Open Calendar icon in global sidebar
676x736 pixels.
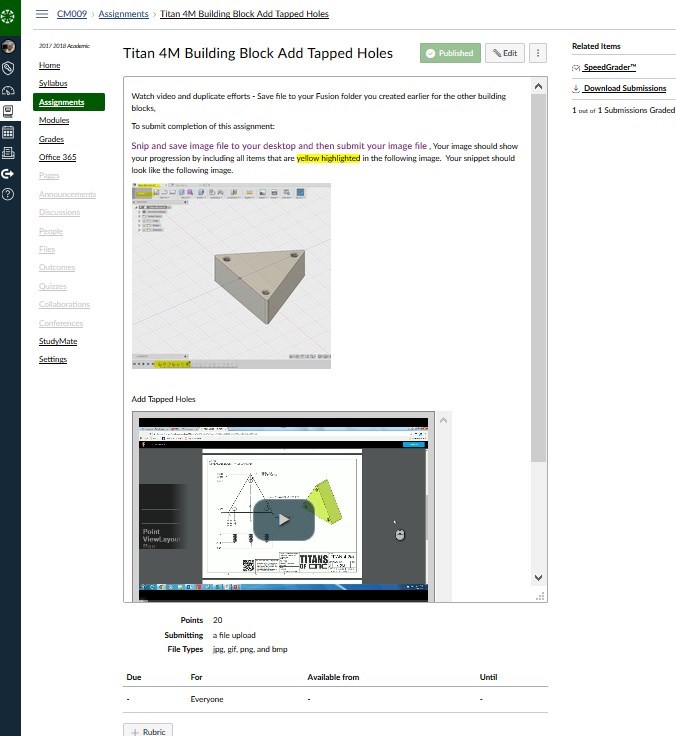click(9, 132)
